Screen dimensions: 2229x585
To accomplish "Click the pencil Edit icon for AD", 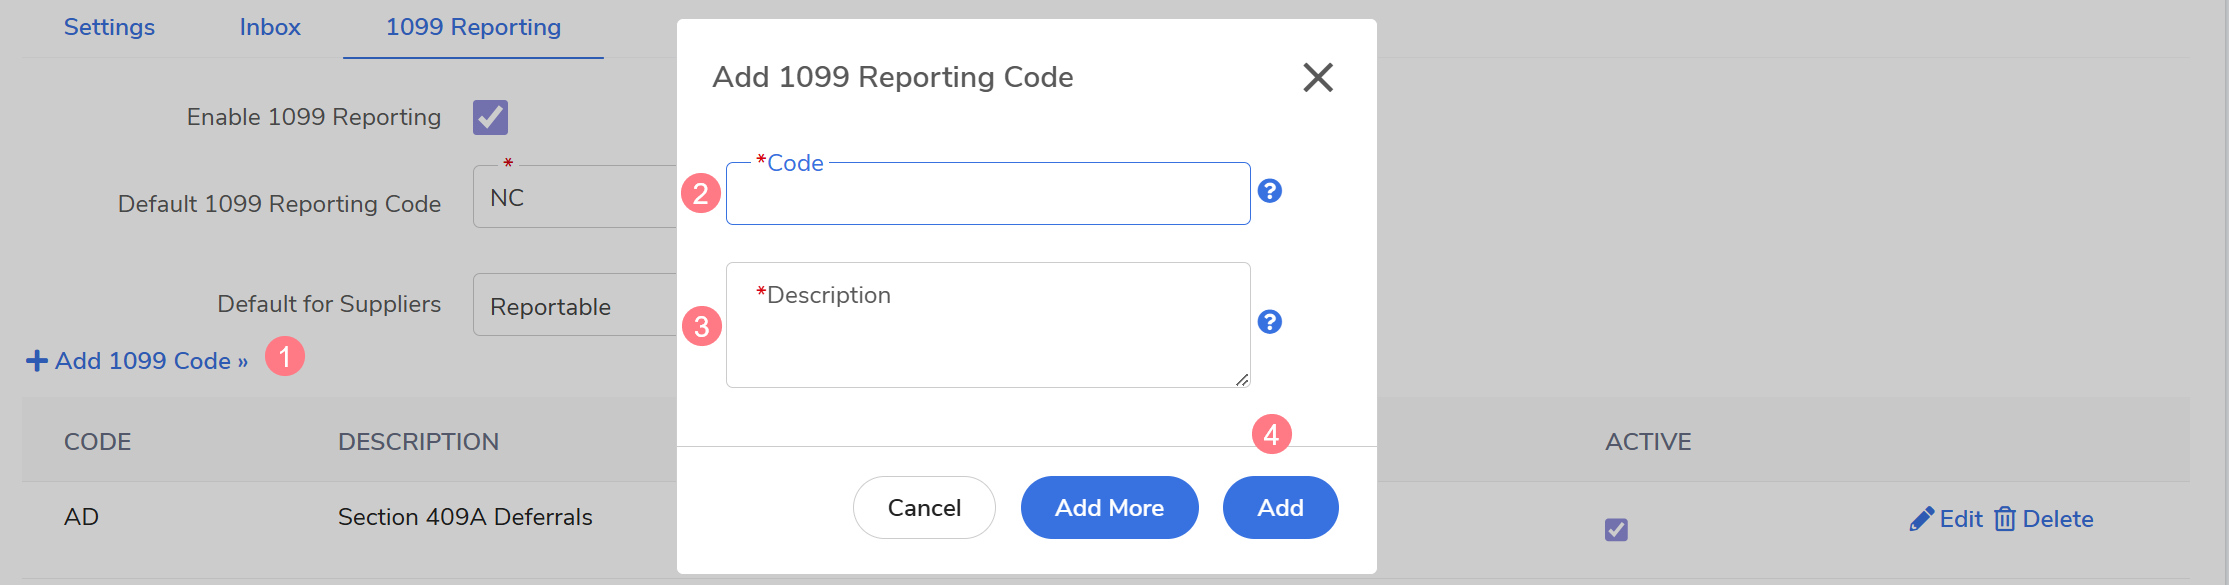I will [1920, 519].
